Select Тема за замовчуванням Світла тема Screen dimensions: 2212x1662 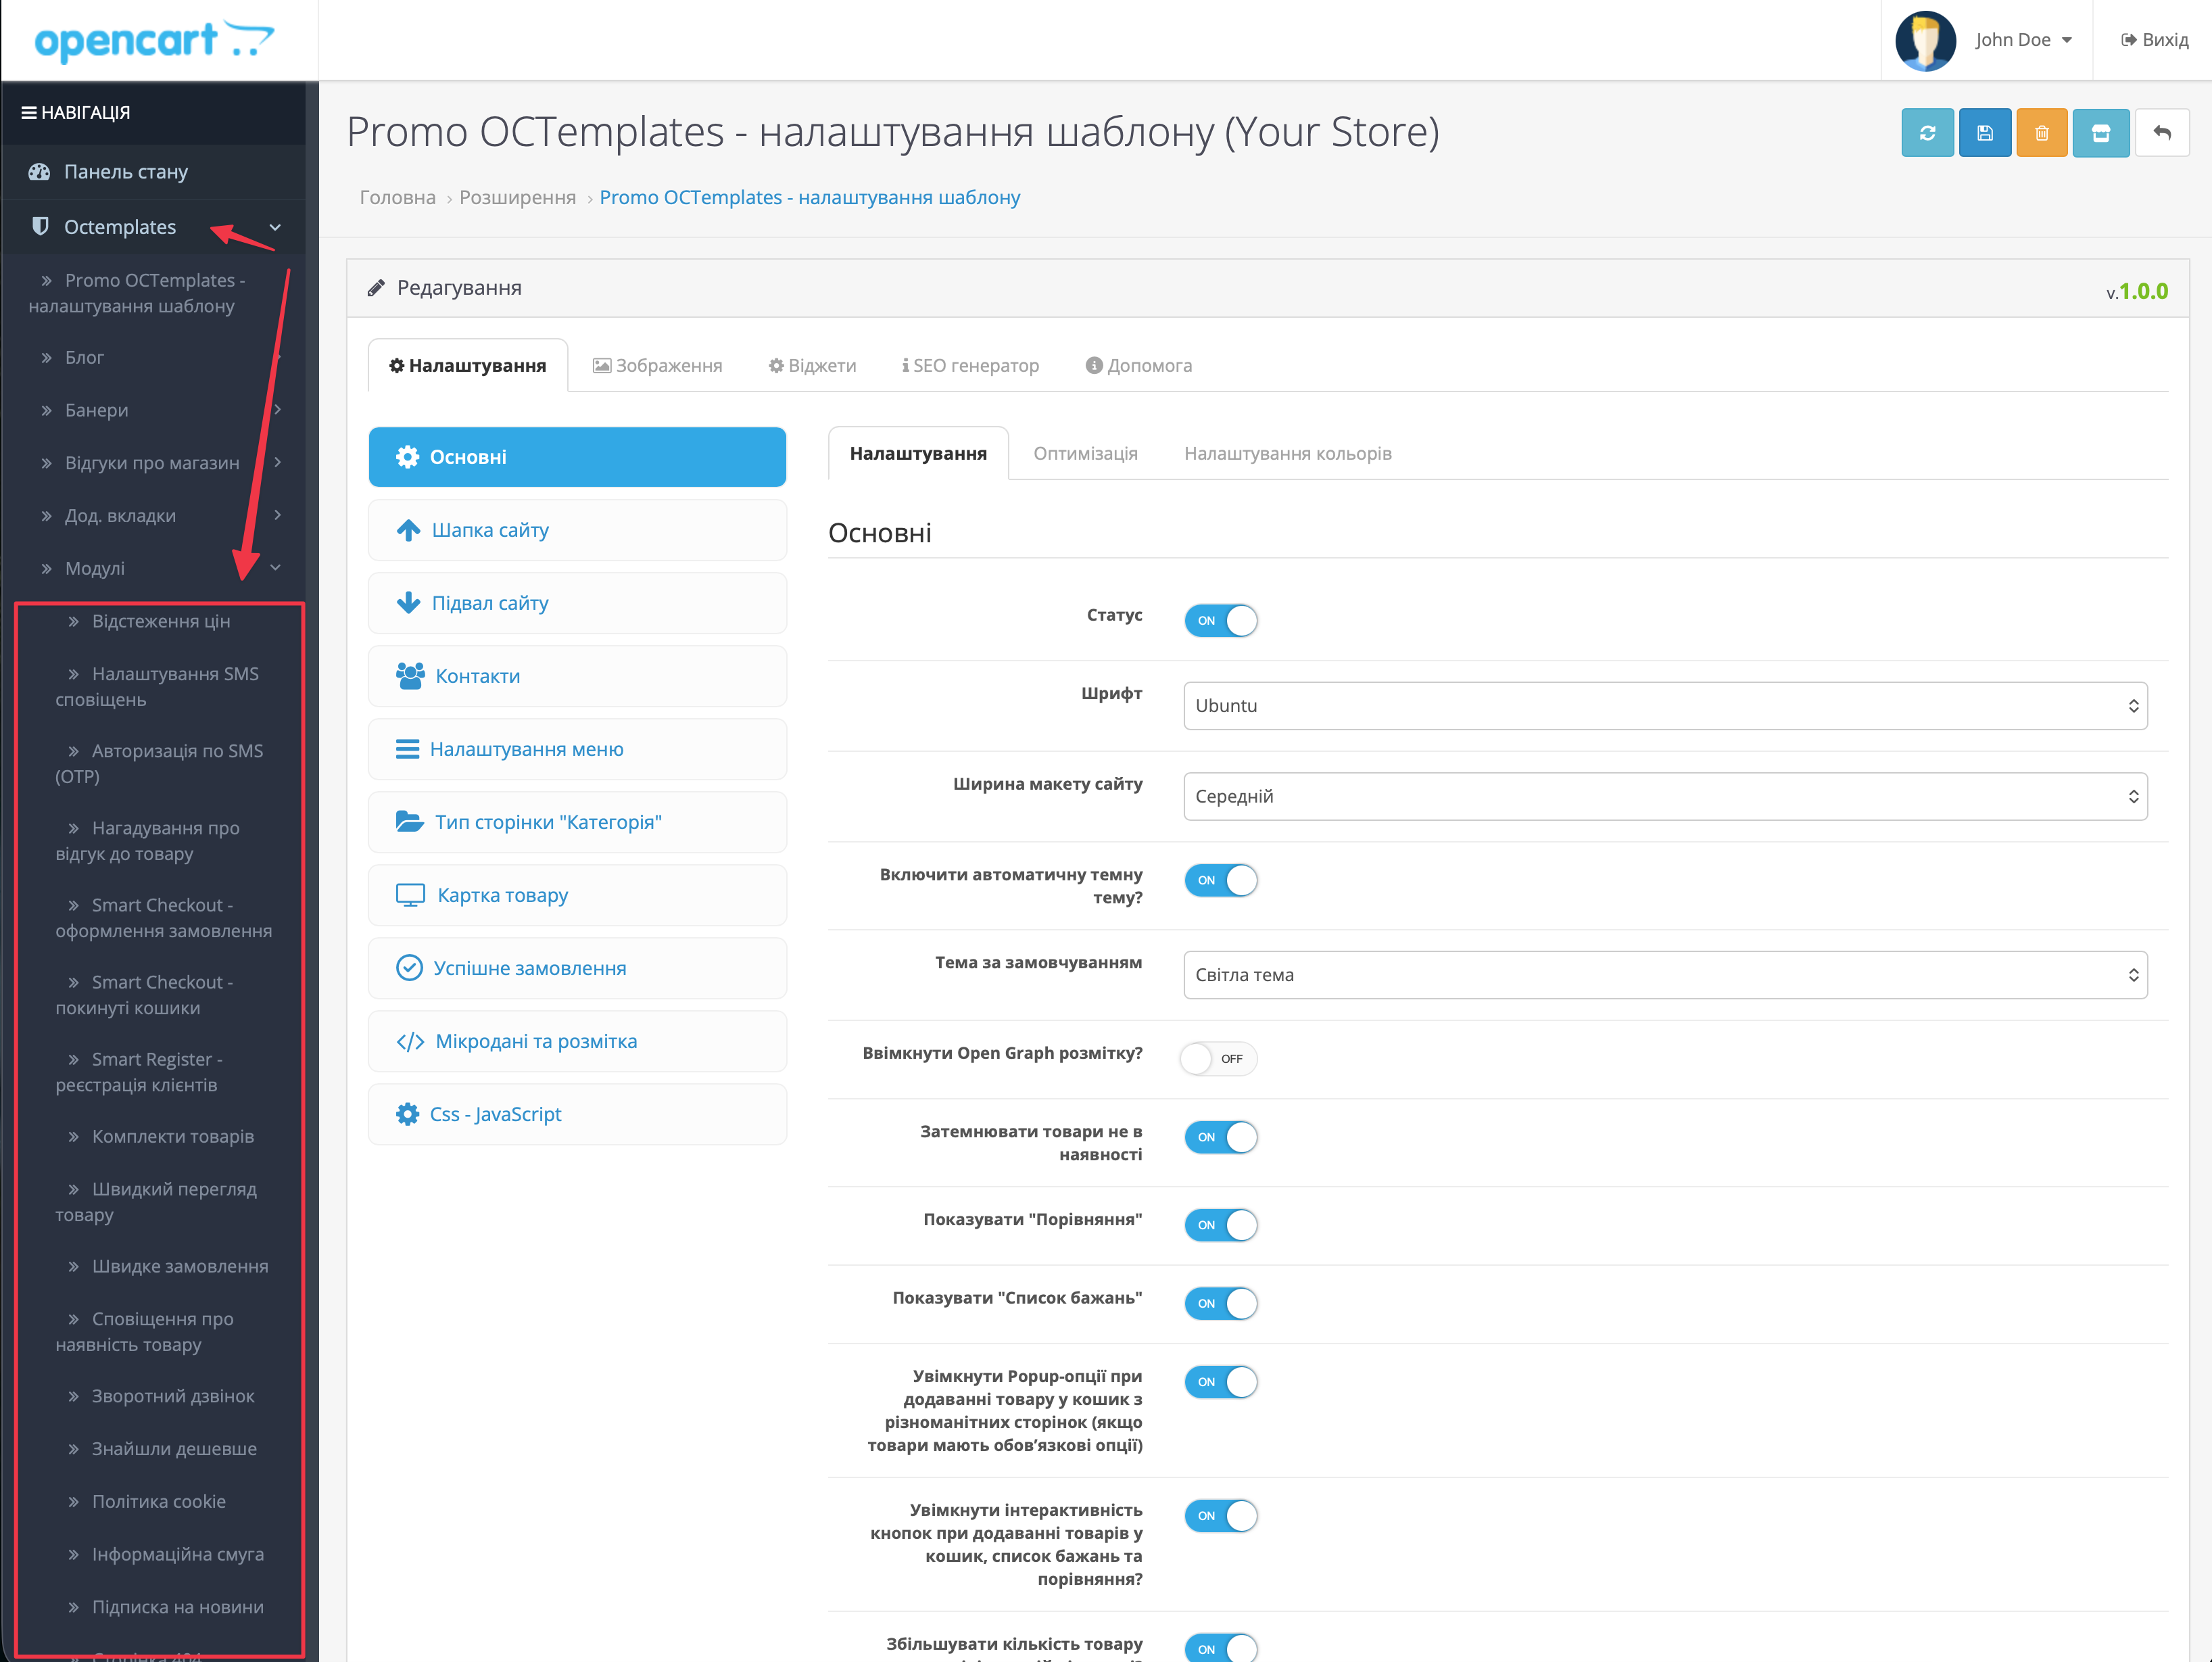click(1664, 975)
